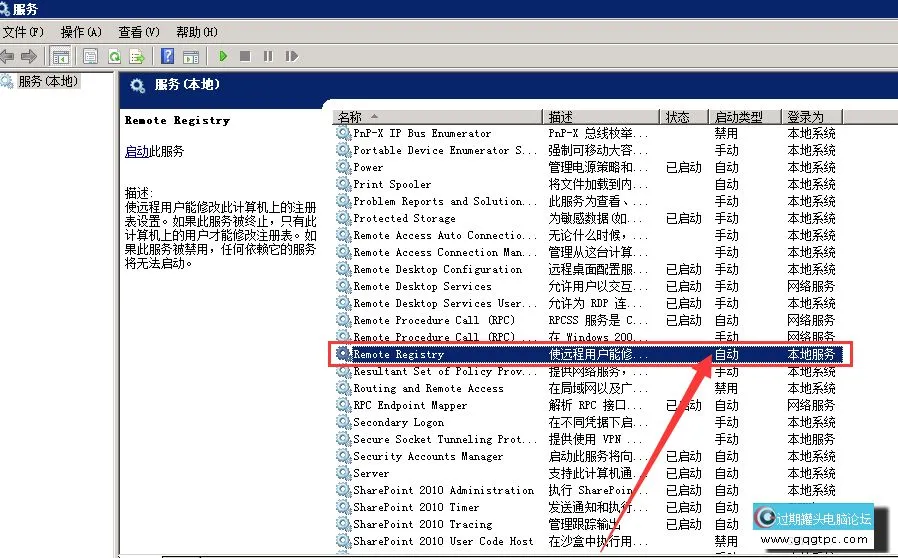The width and height of the screenshot is (898, 558).
Task: Open the 查看(V) menu
Action: tap(138, 32)
